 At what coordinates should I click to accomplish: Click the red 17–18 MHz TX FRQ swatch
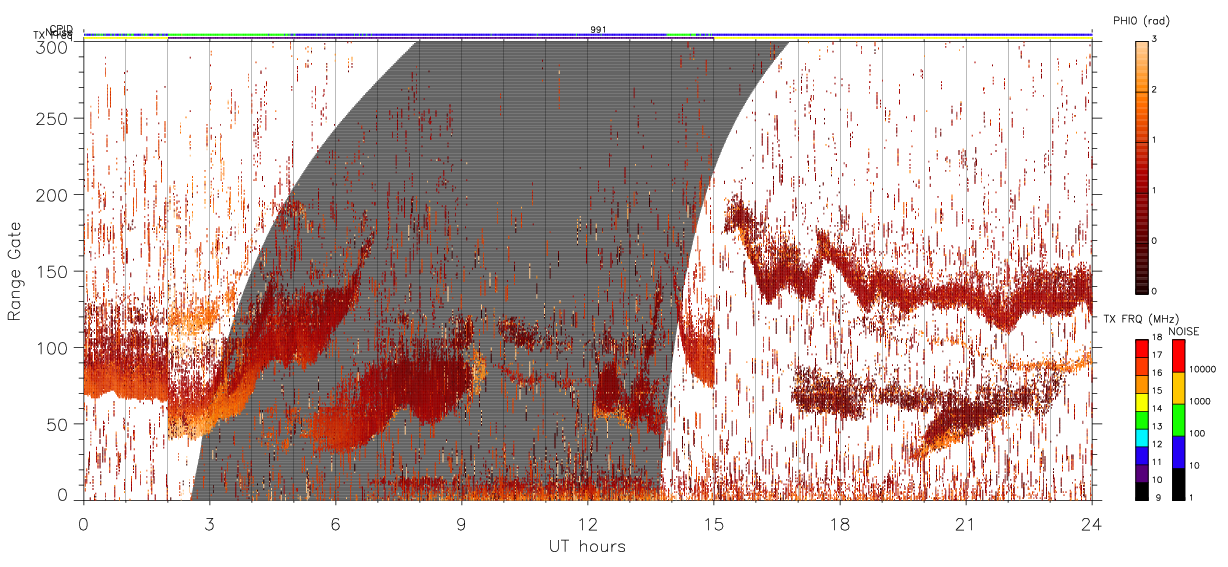pos(1142,347)
